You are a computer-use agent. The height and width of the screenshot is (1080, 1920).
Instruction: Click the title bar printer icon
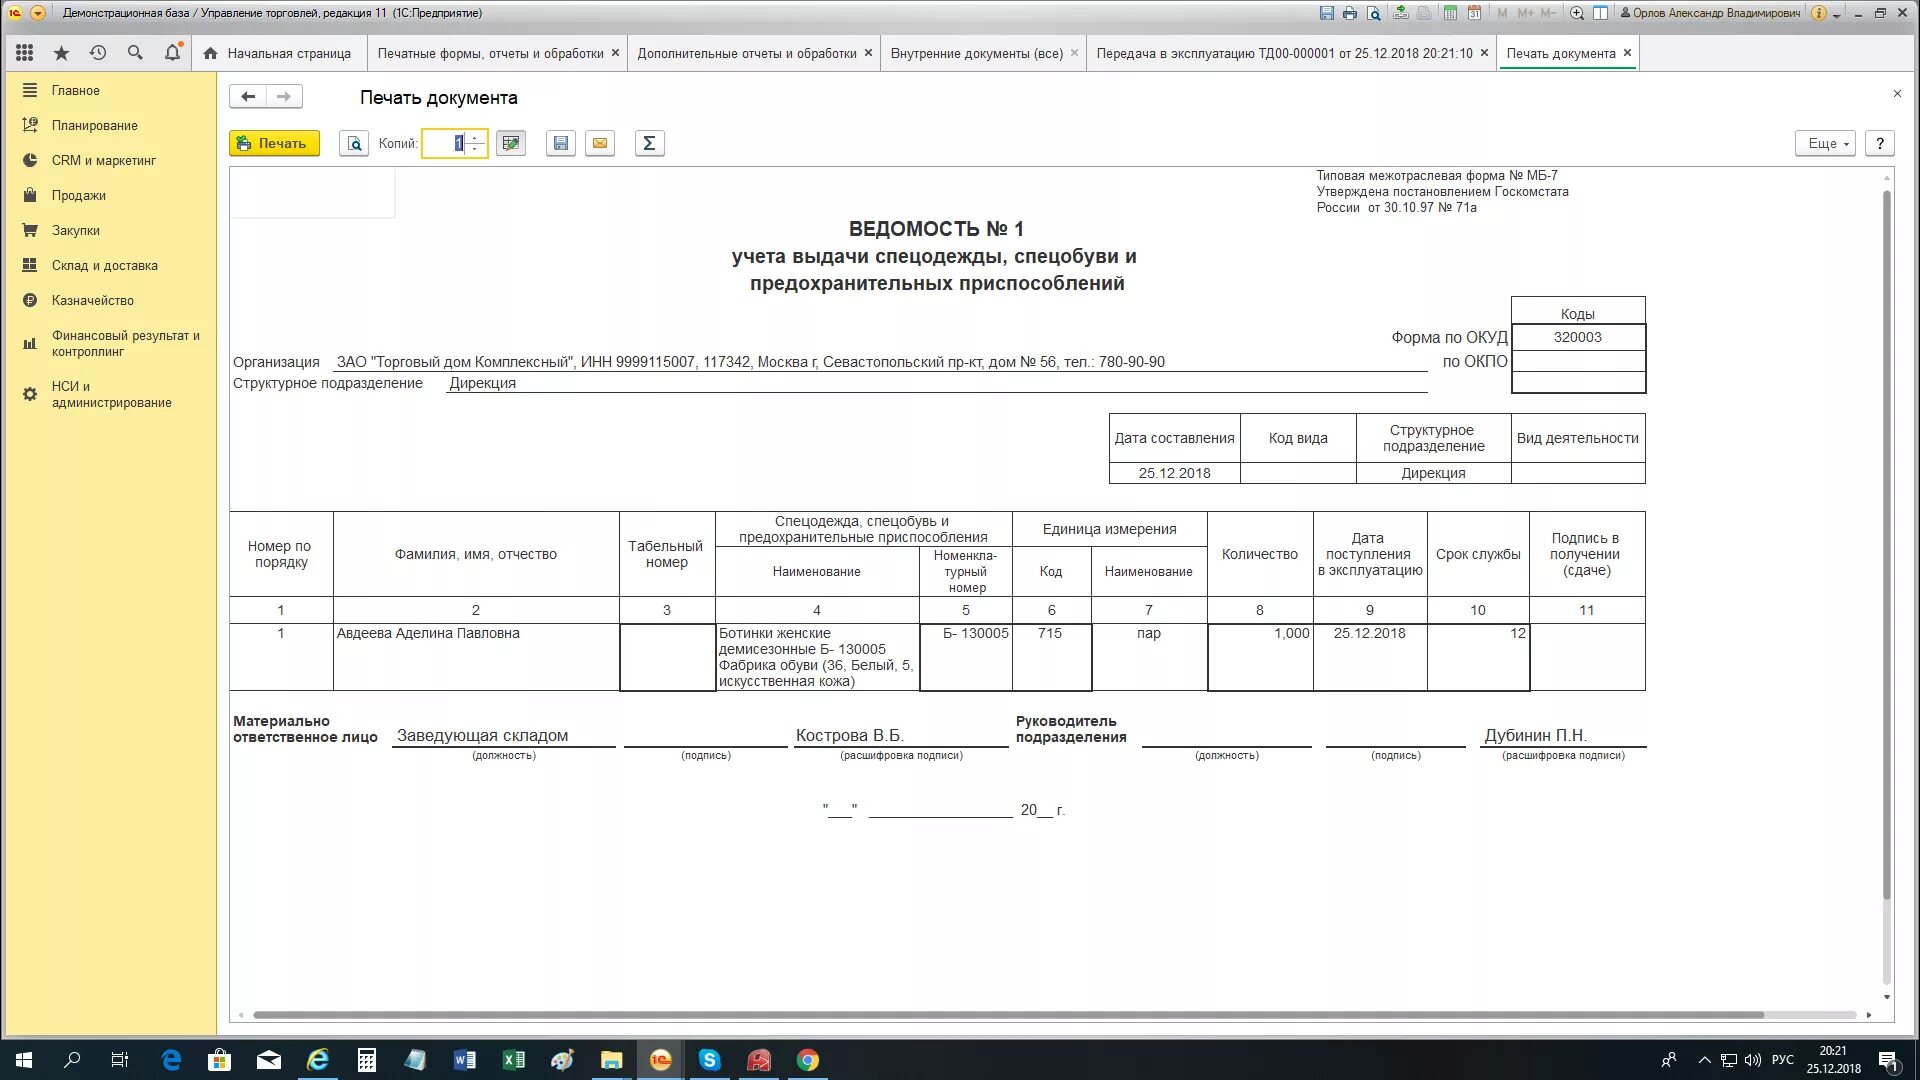pos(1350,13)
